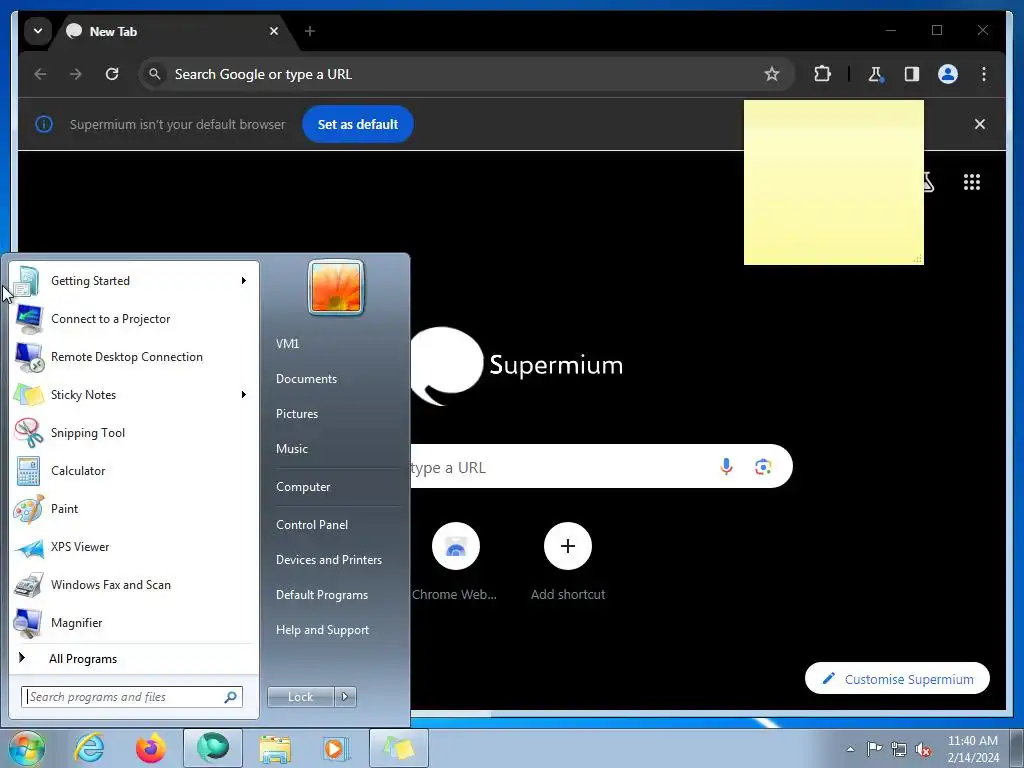Open the VM1 user folder
1024x768 pixels.
point(287,344)
